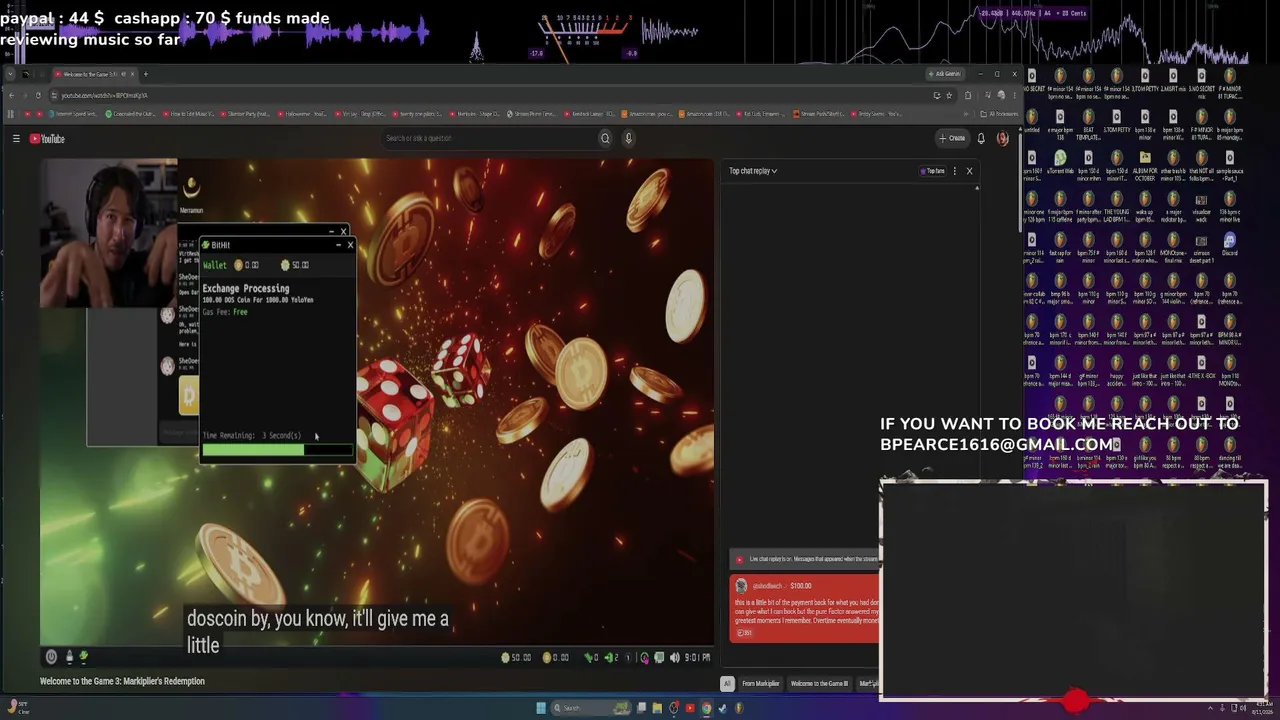
Task: Open the Internet Speed Test bookmark
Action: [x=72, y=114]
